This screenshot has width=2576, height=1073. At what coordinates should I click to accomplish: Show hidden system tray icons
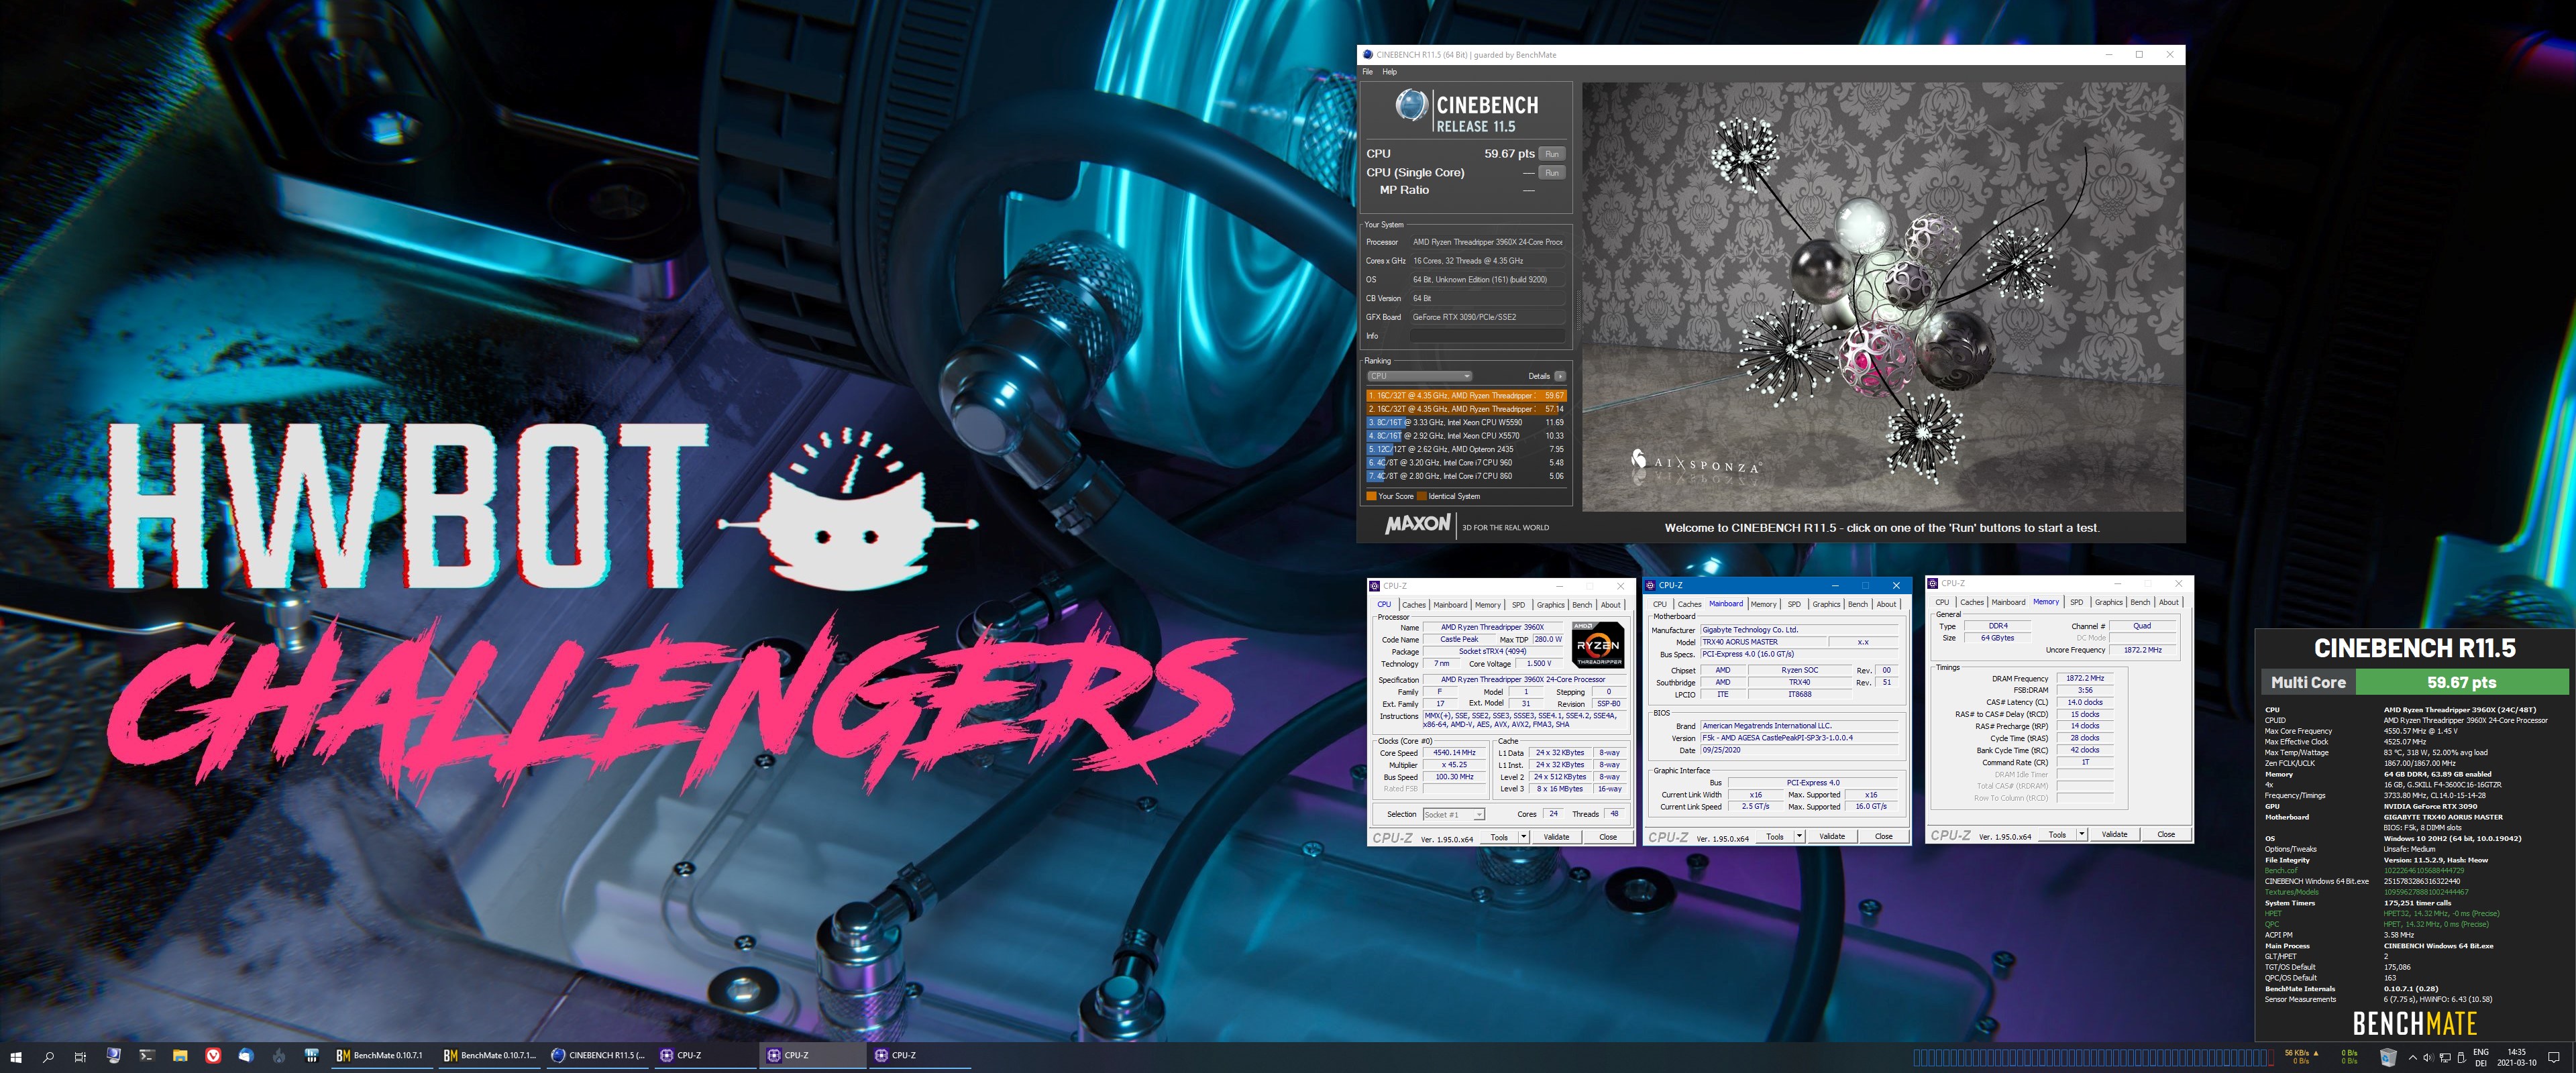pos(2412,1057)
